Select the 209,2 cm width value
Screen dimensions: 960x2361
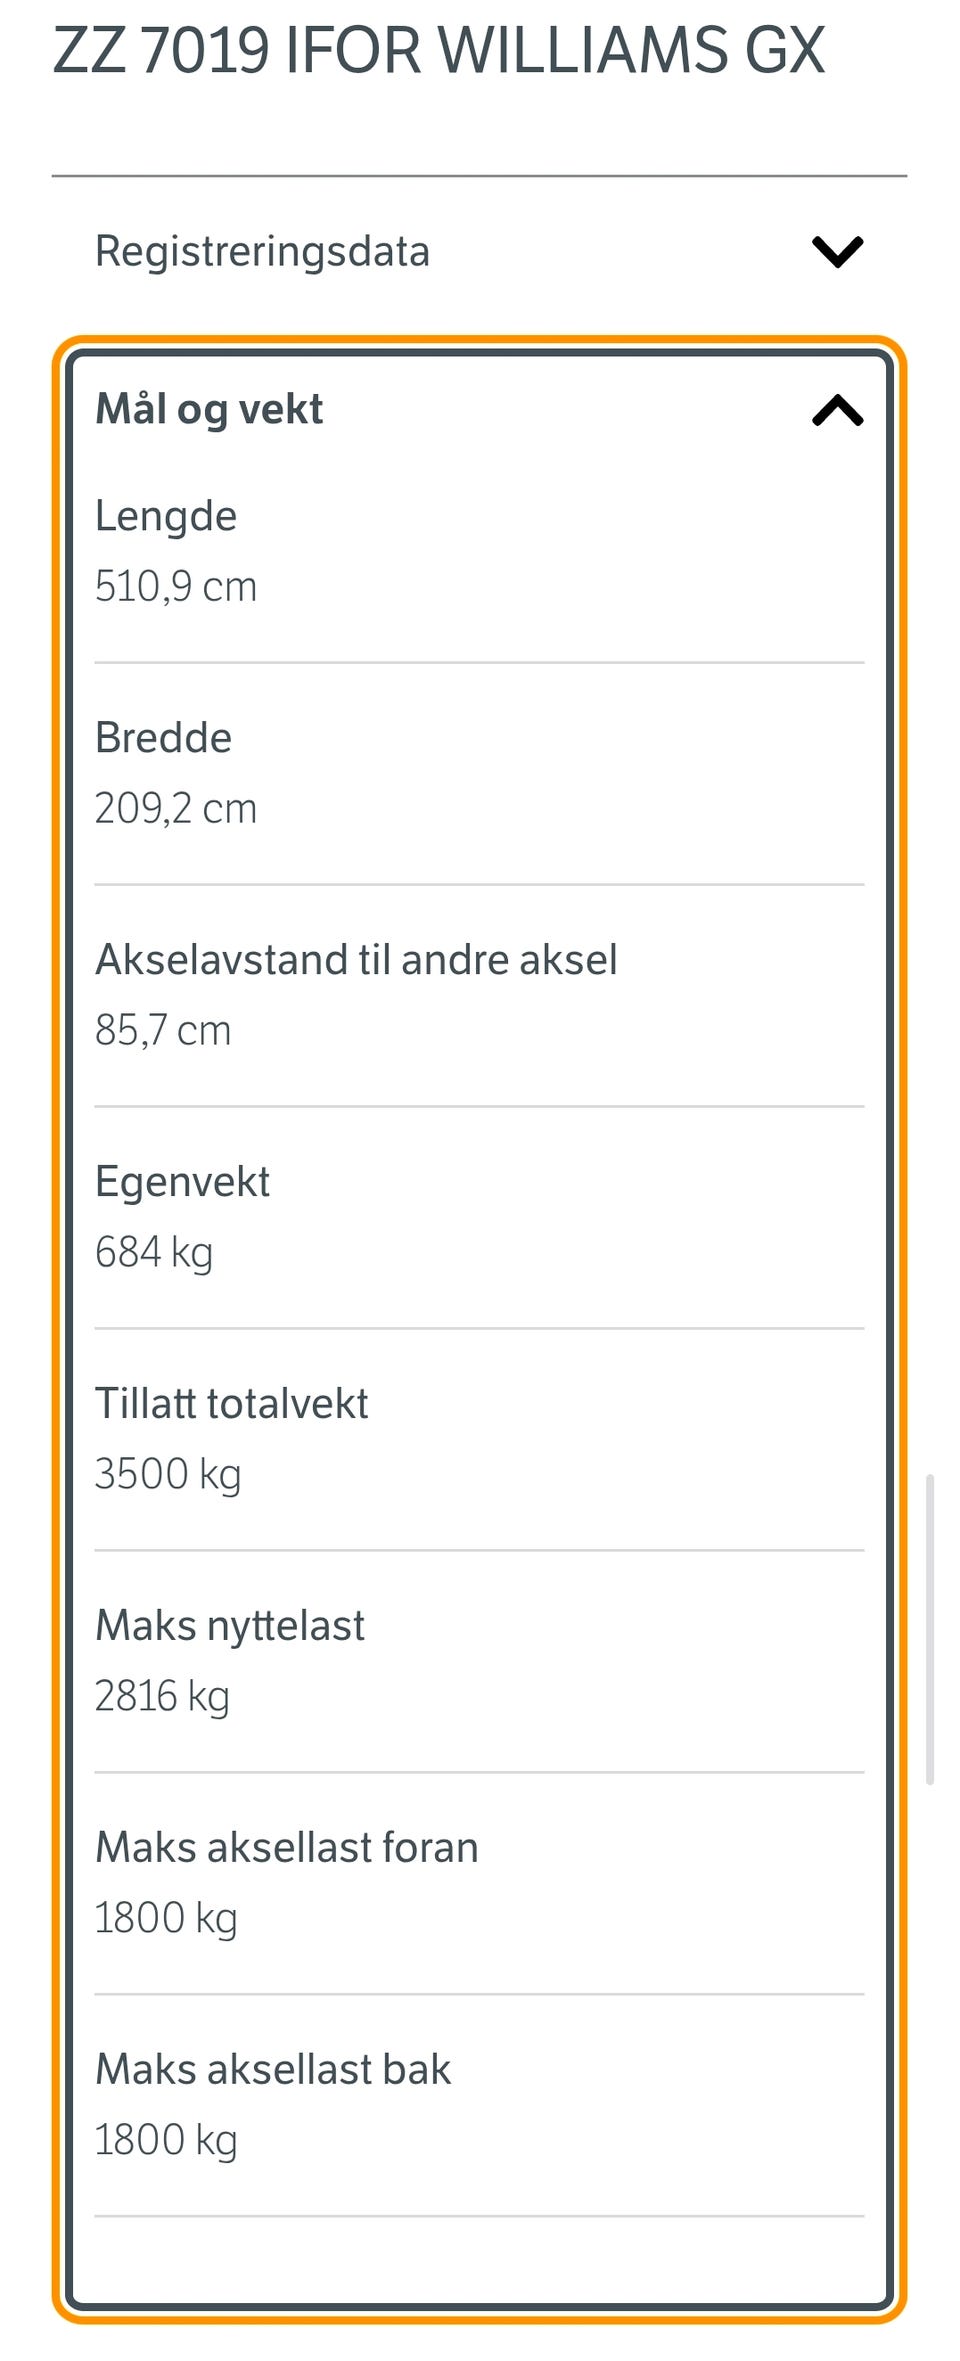coord(176,808)
